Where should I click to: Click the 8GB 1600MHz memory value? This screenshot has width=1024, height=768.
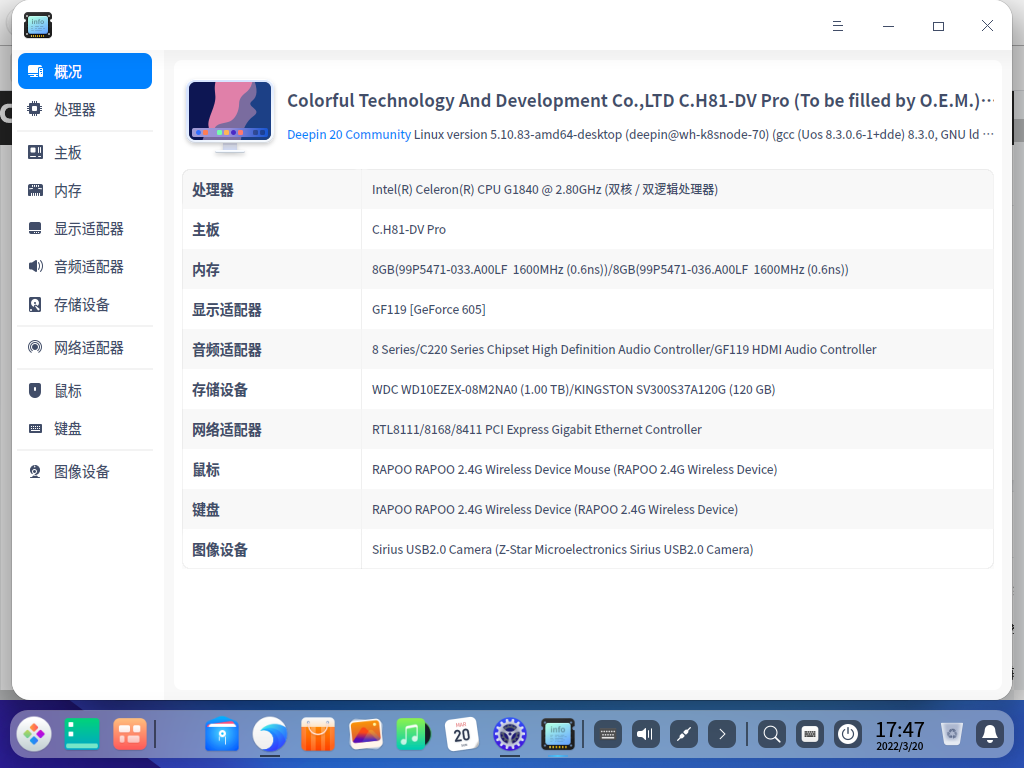pyautogui.click(x=610, y=270)
